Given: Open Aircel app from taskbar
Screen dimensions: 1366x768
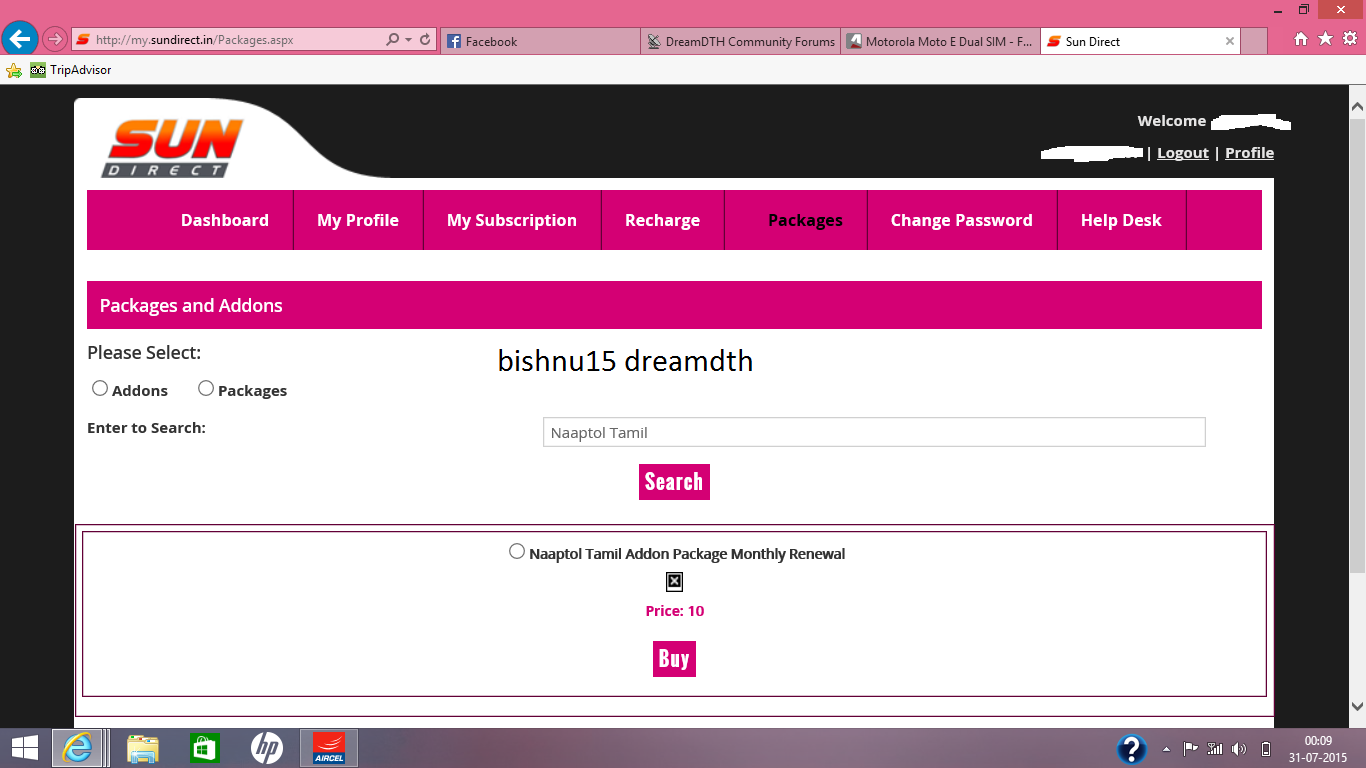Looking at the screenshot, I should [329, 748].
